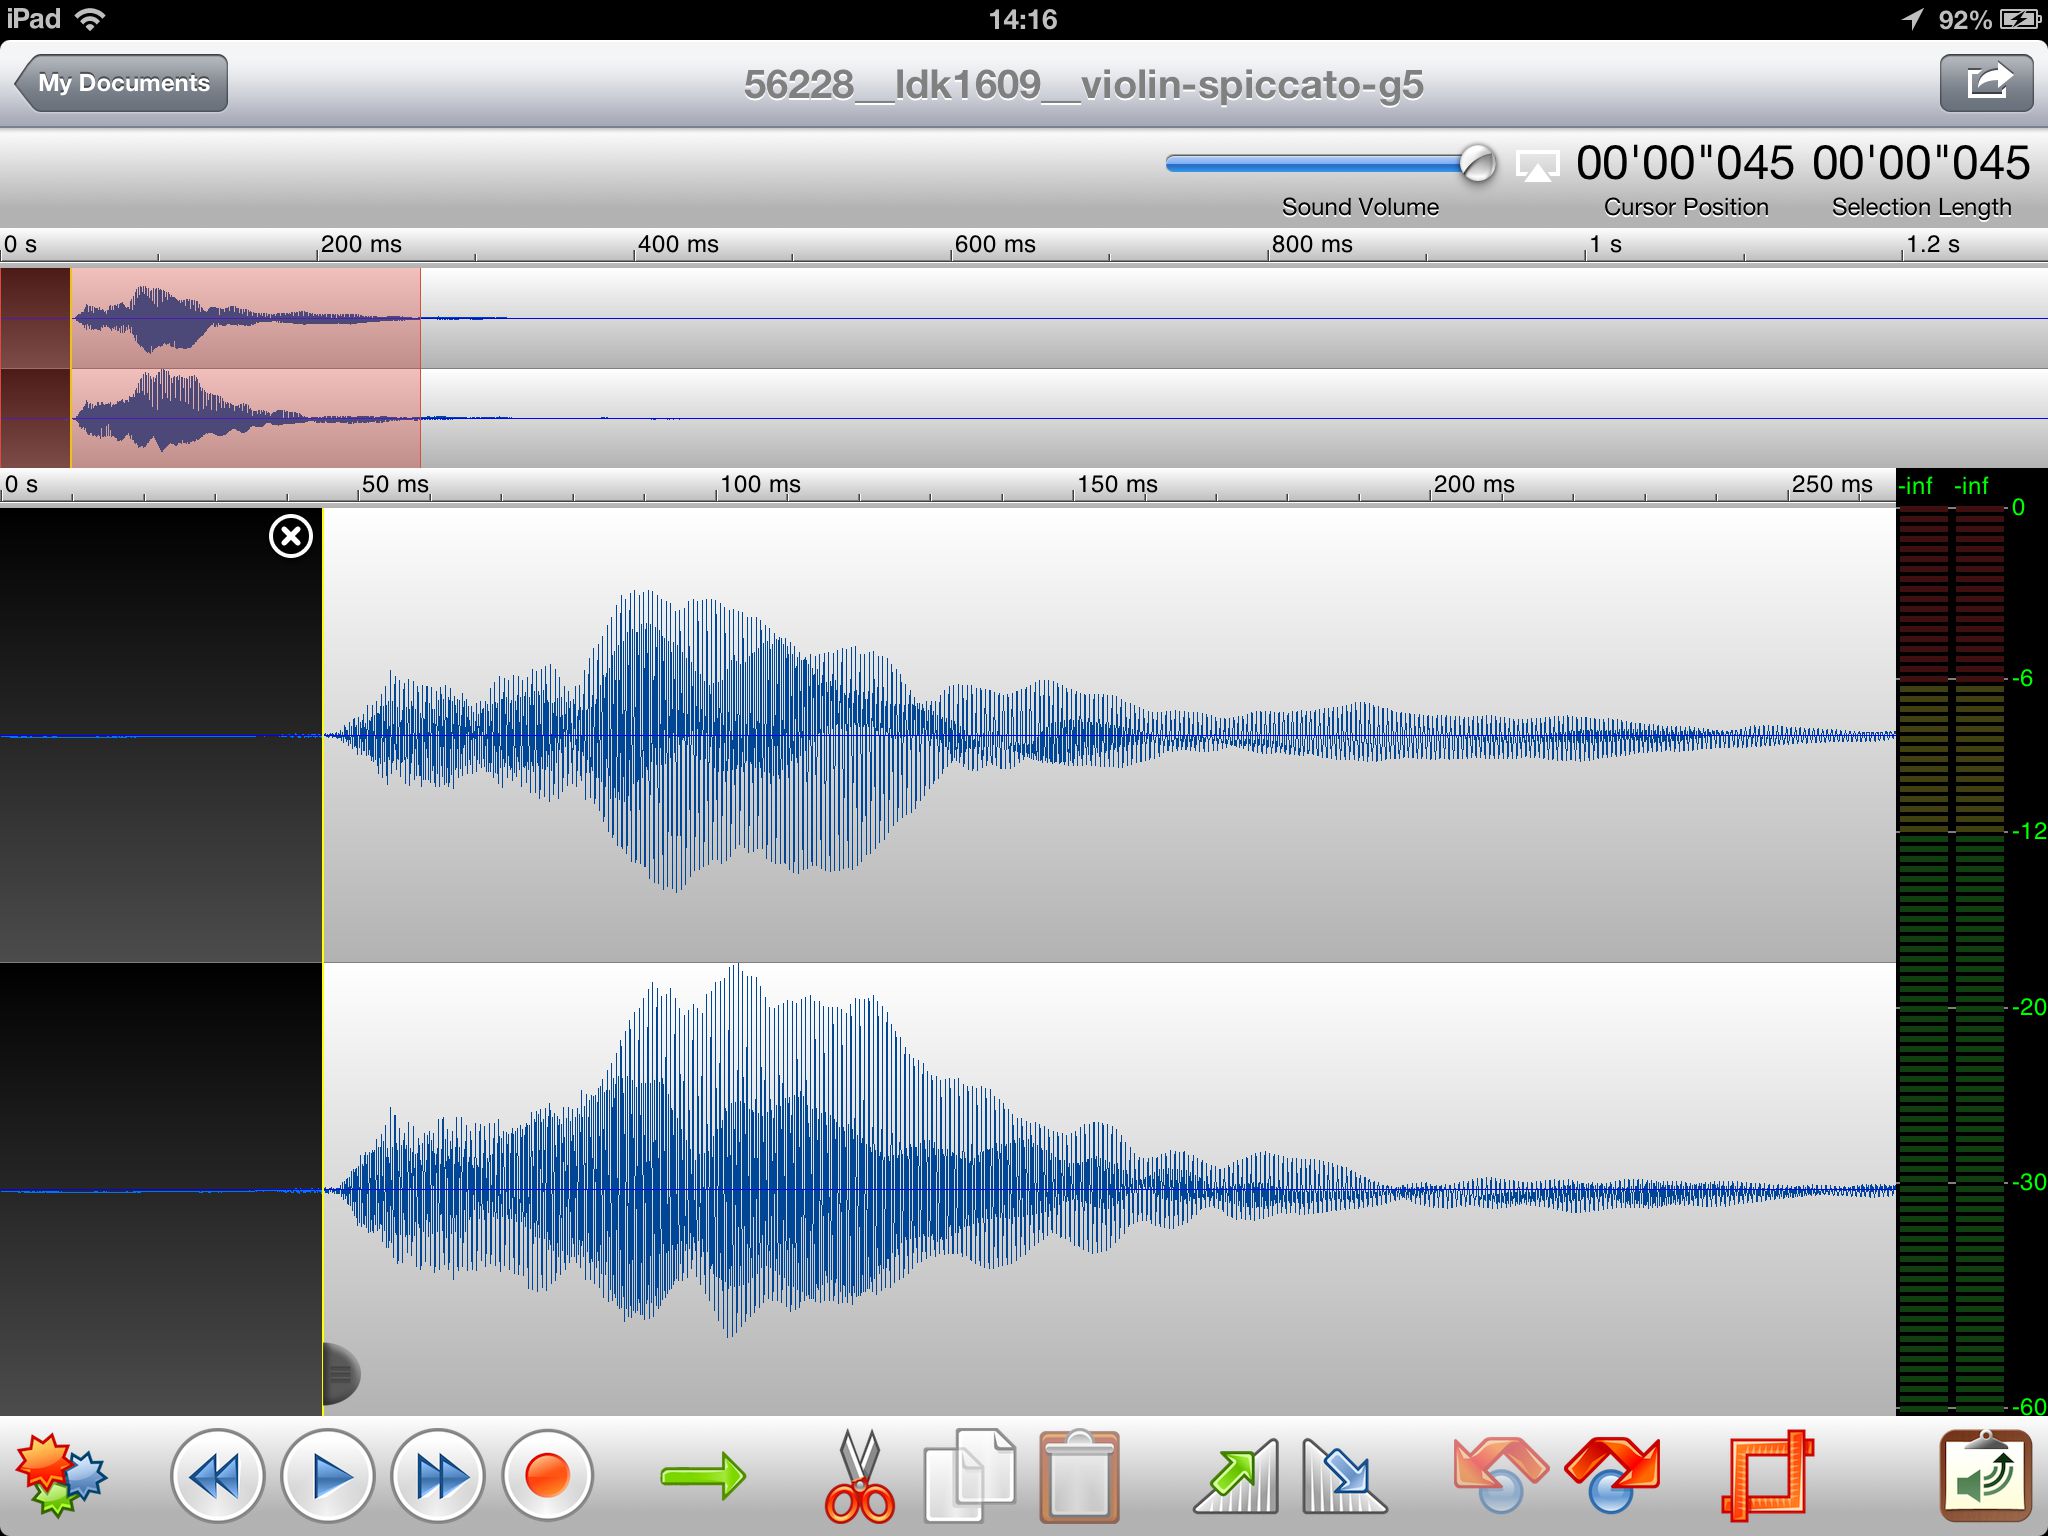
Task: Tap the orange crop selection icon
Action: tap(1767, 1476)
